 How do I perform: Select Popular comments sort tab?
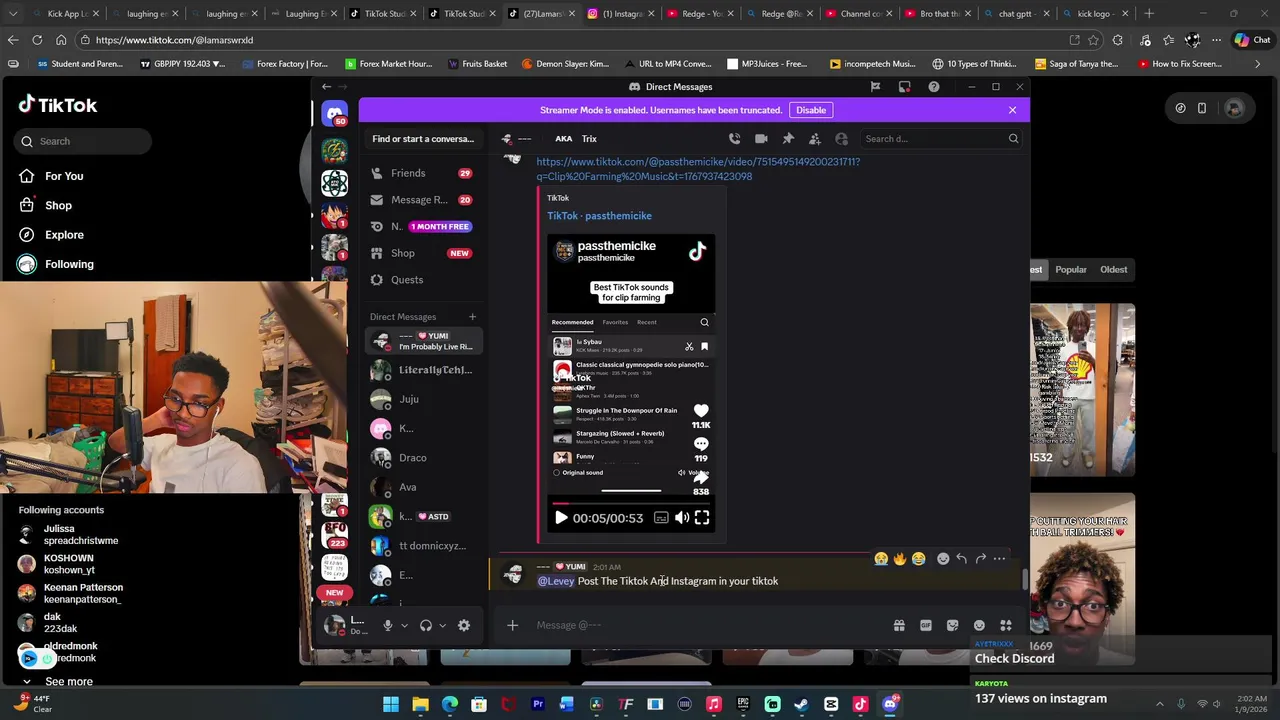tap(1071, 269)
